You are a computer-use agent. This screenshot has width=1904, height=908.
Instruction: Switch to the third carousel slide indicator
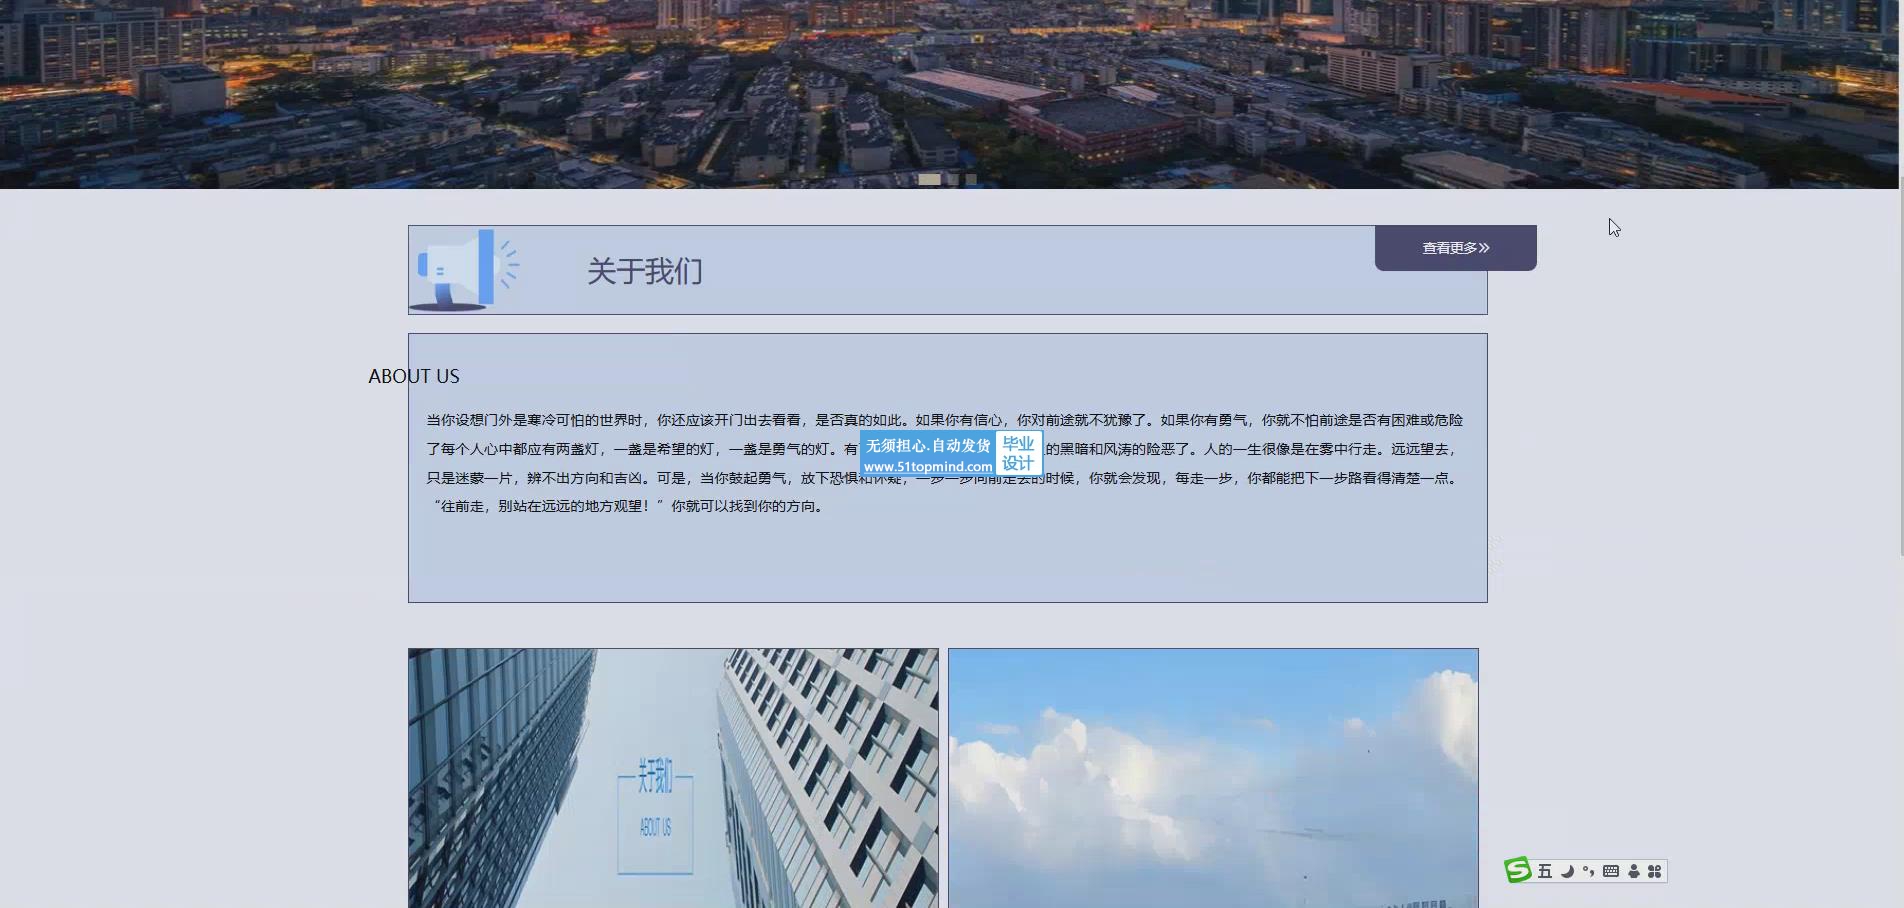(x=971, y=179)
